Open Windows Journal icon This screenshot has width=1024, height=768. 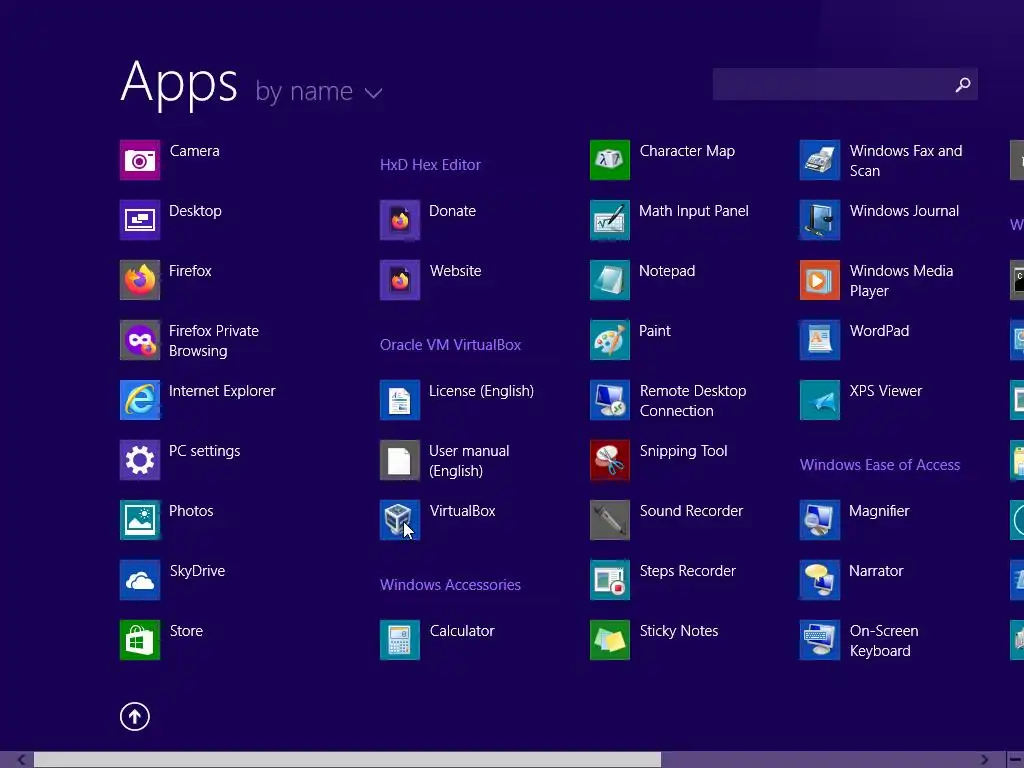point(820,220)
